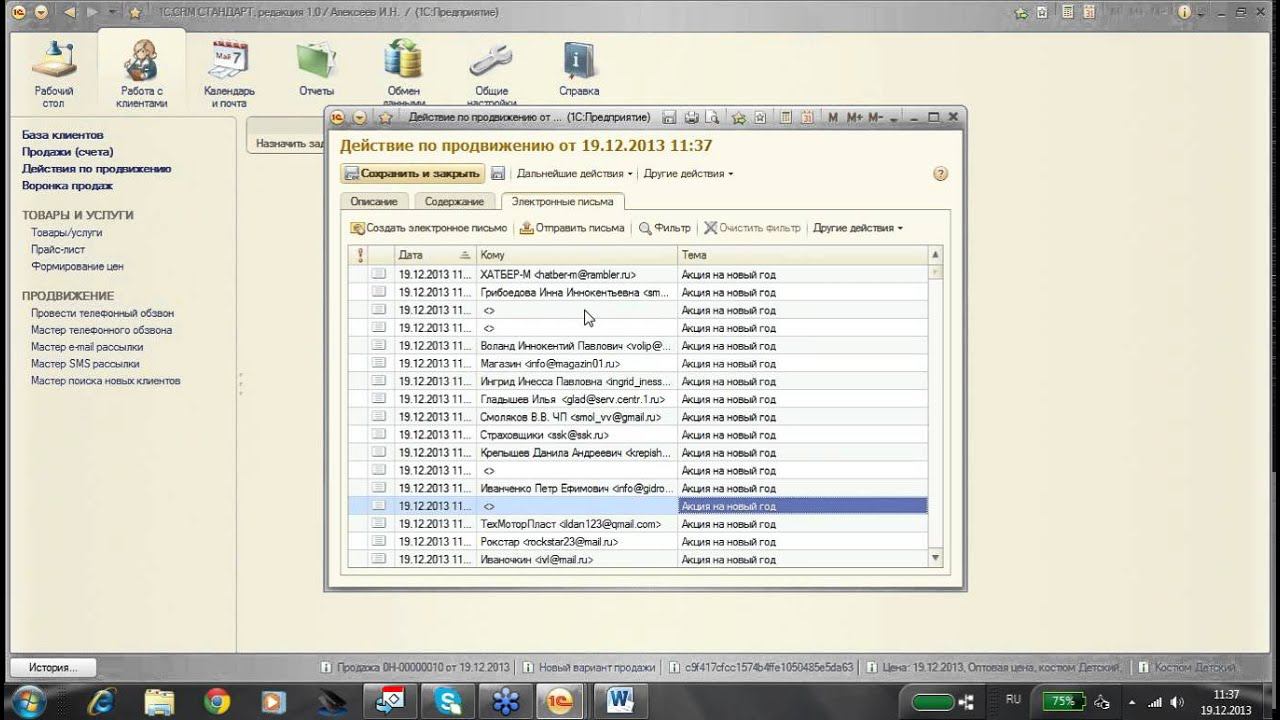The height and width of the screenshot is (720, 1280).
Task: Open Прайс-лист link
Action: (58, 250)
